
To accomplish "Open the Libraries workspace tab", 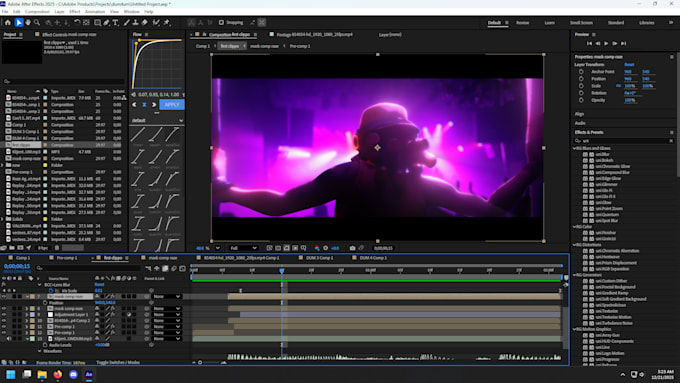I will click(x=647, y=23).
